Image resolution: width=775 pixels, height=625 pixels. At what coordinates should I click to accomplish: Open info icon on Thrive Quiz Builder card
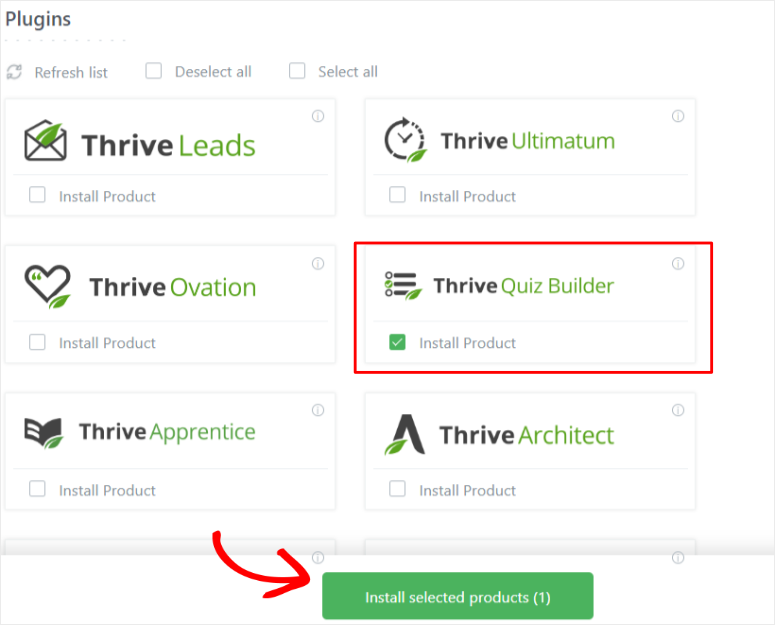click(x=678, y=263)
